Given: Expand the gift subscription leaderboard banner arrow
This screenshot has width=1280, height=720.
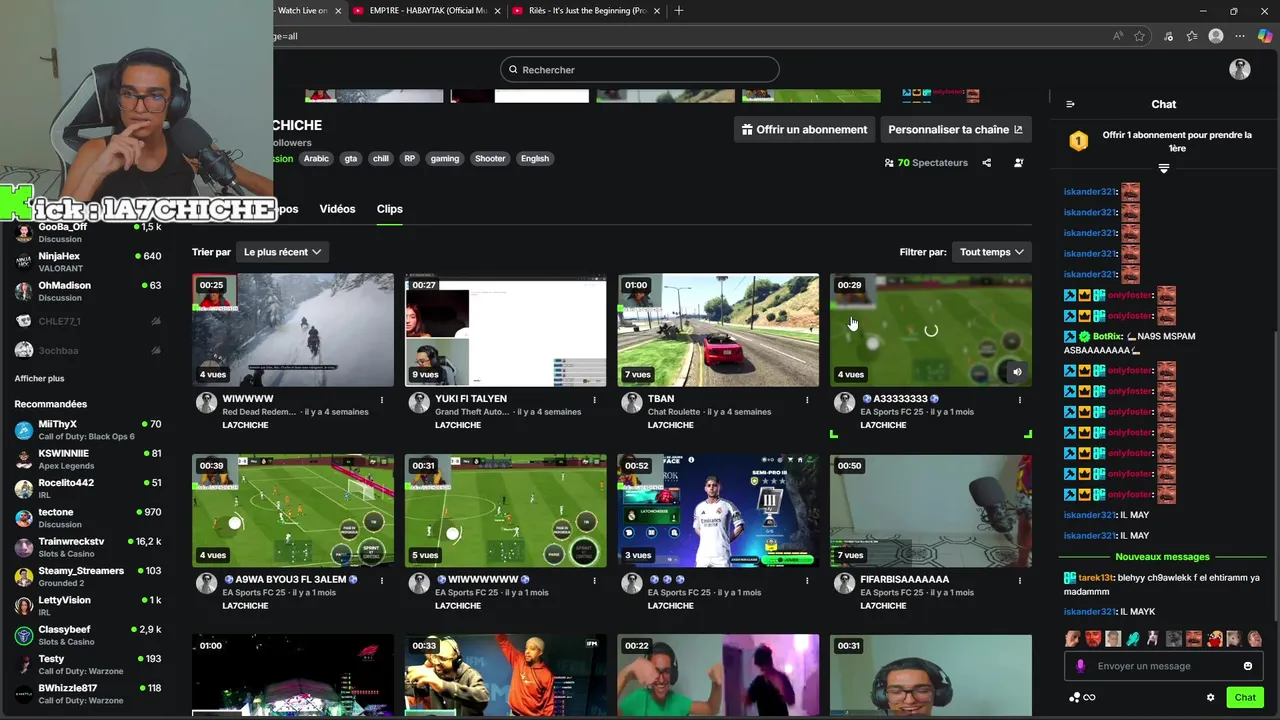Looking at the screenshot, I should 1164,169.
